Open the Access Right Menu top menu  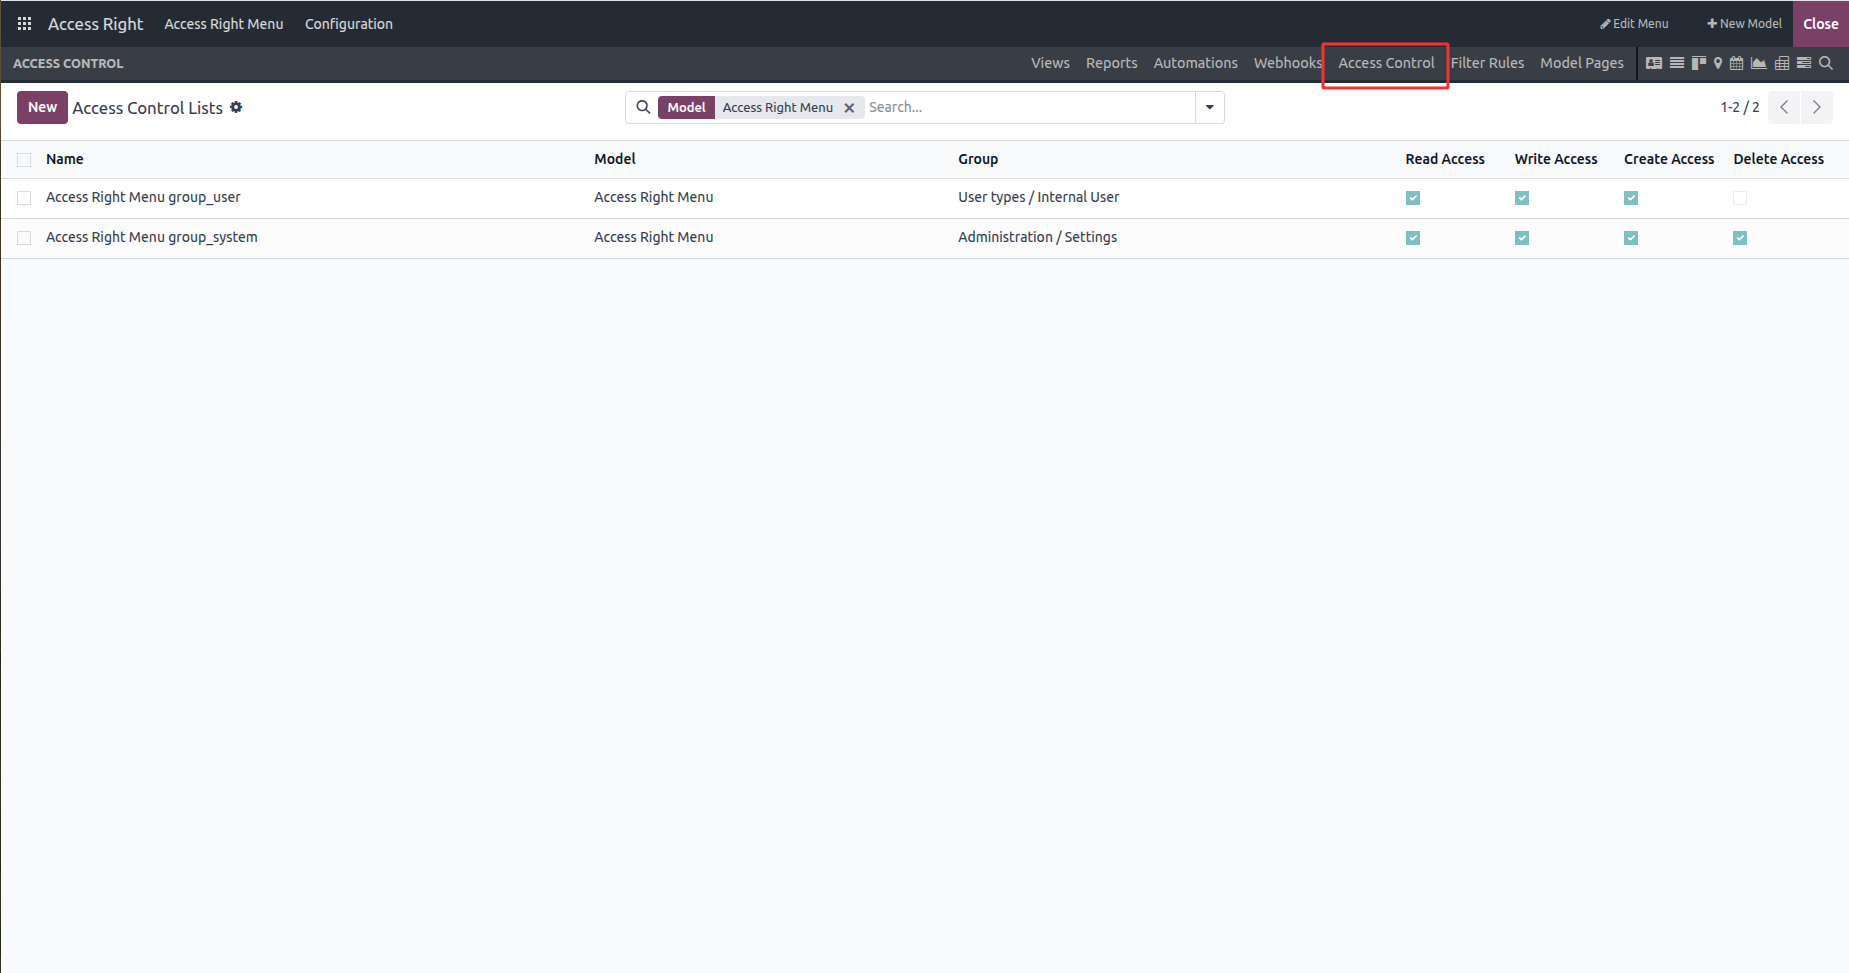click(x=224, y=24)
